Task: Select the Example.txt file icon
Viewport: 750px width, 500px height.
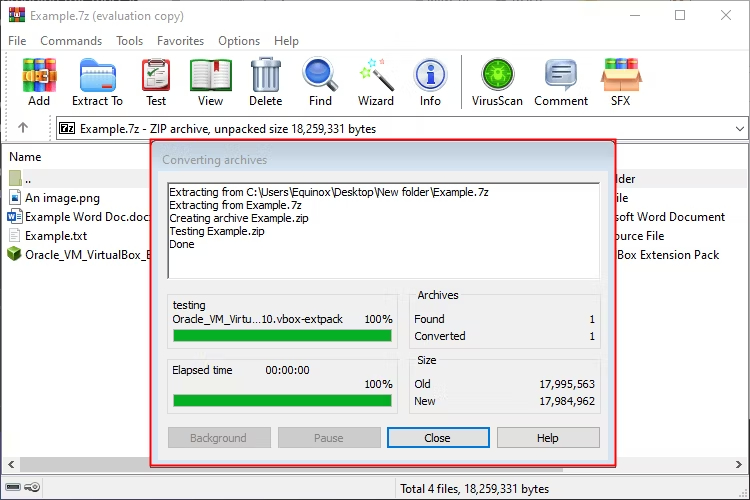Action: coord(15,236)
